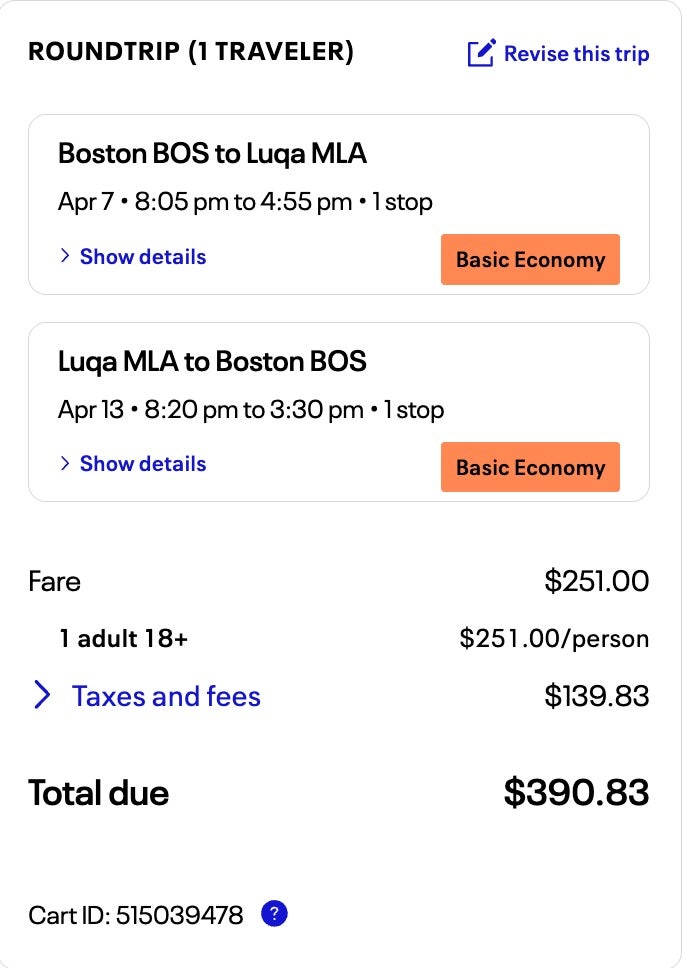Click the blue question mark help icon

click(274, 913)
